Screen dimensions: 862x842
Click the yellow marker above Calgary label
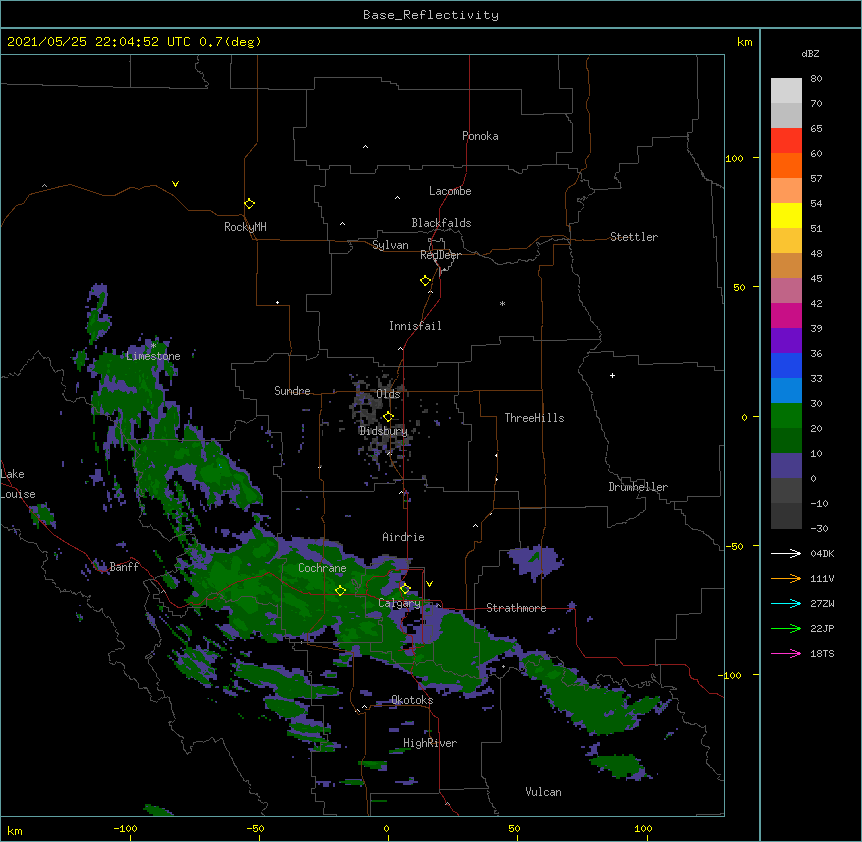pyautogui.click(x=405, y=589)
